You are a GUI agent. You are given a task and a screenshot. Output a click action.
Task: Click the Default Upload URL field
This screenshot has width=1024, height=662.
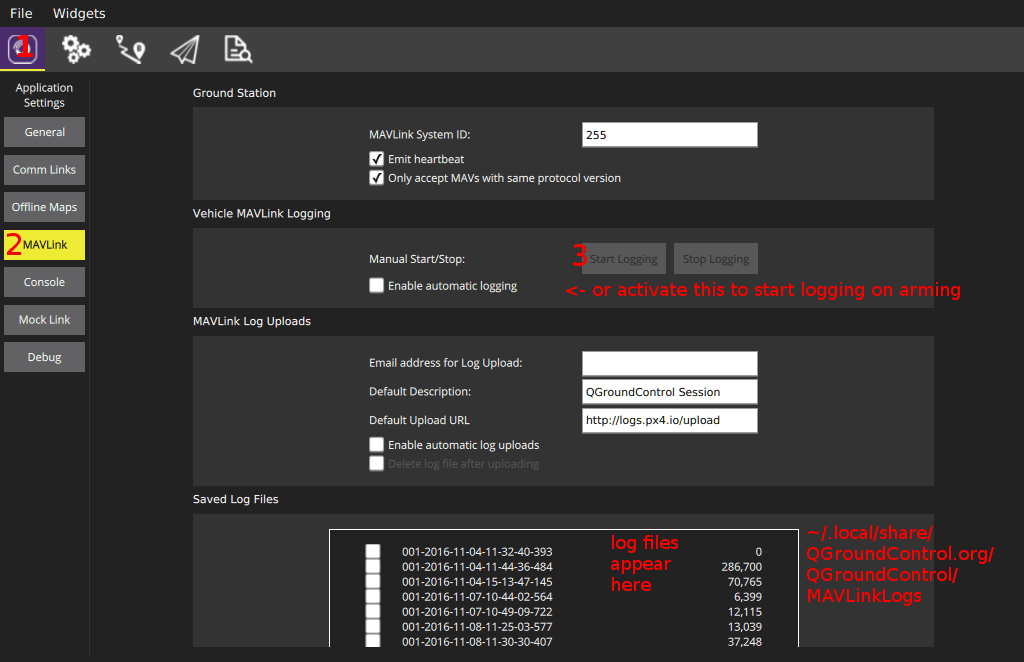click(669, 420)
